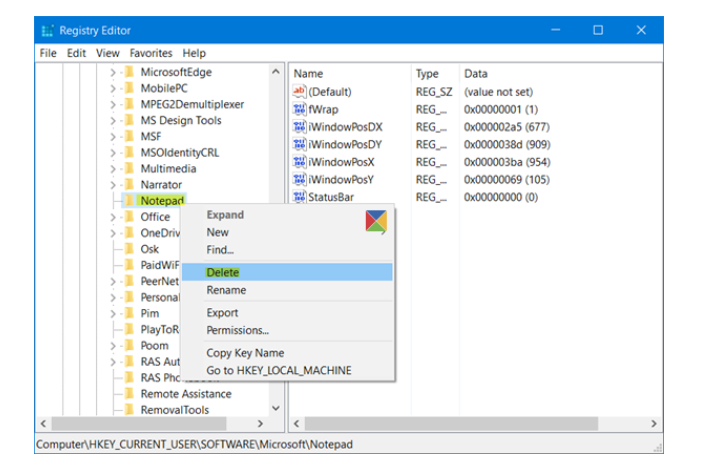This screenshot has width=727, height=471.
Task: Expand the MPEG2Demultiplexer key
Action: [x=113, y=105]
